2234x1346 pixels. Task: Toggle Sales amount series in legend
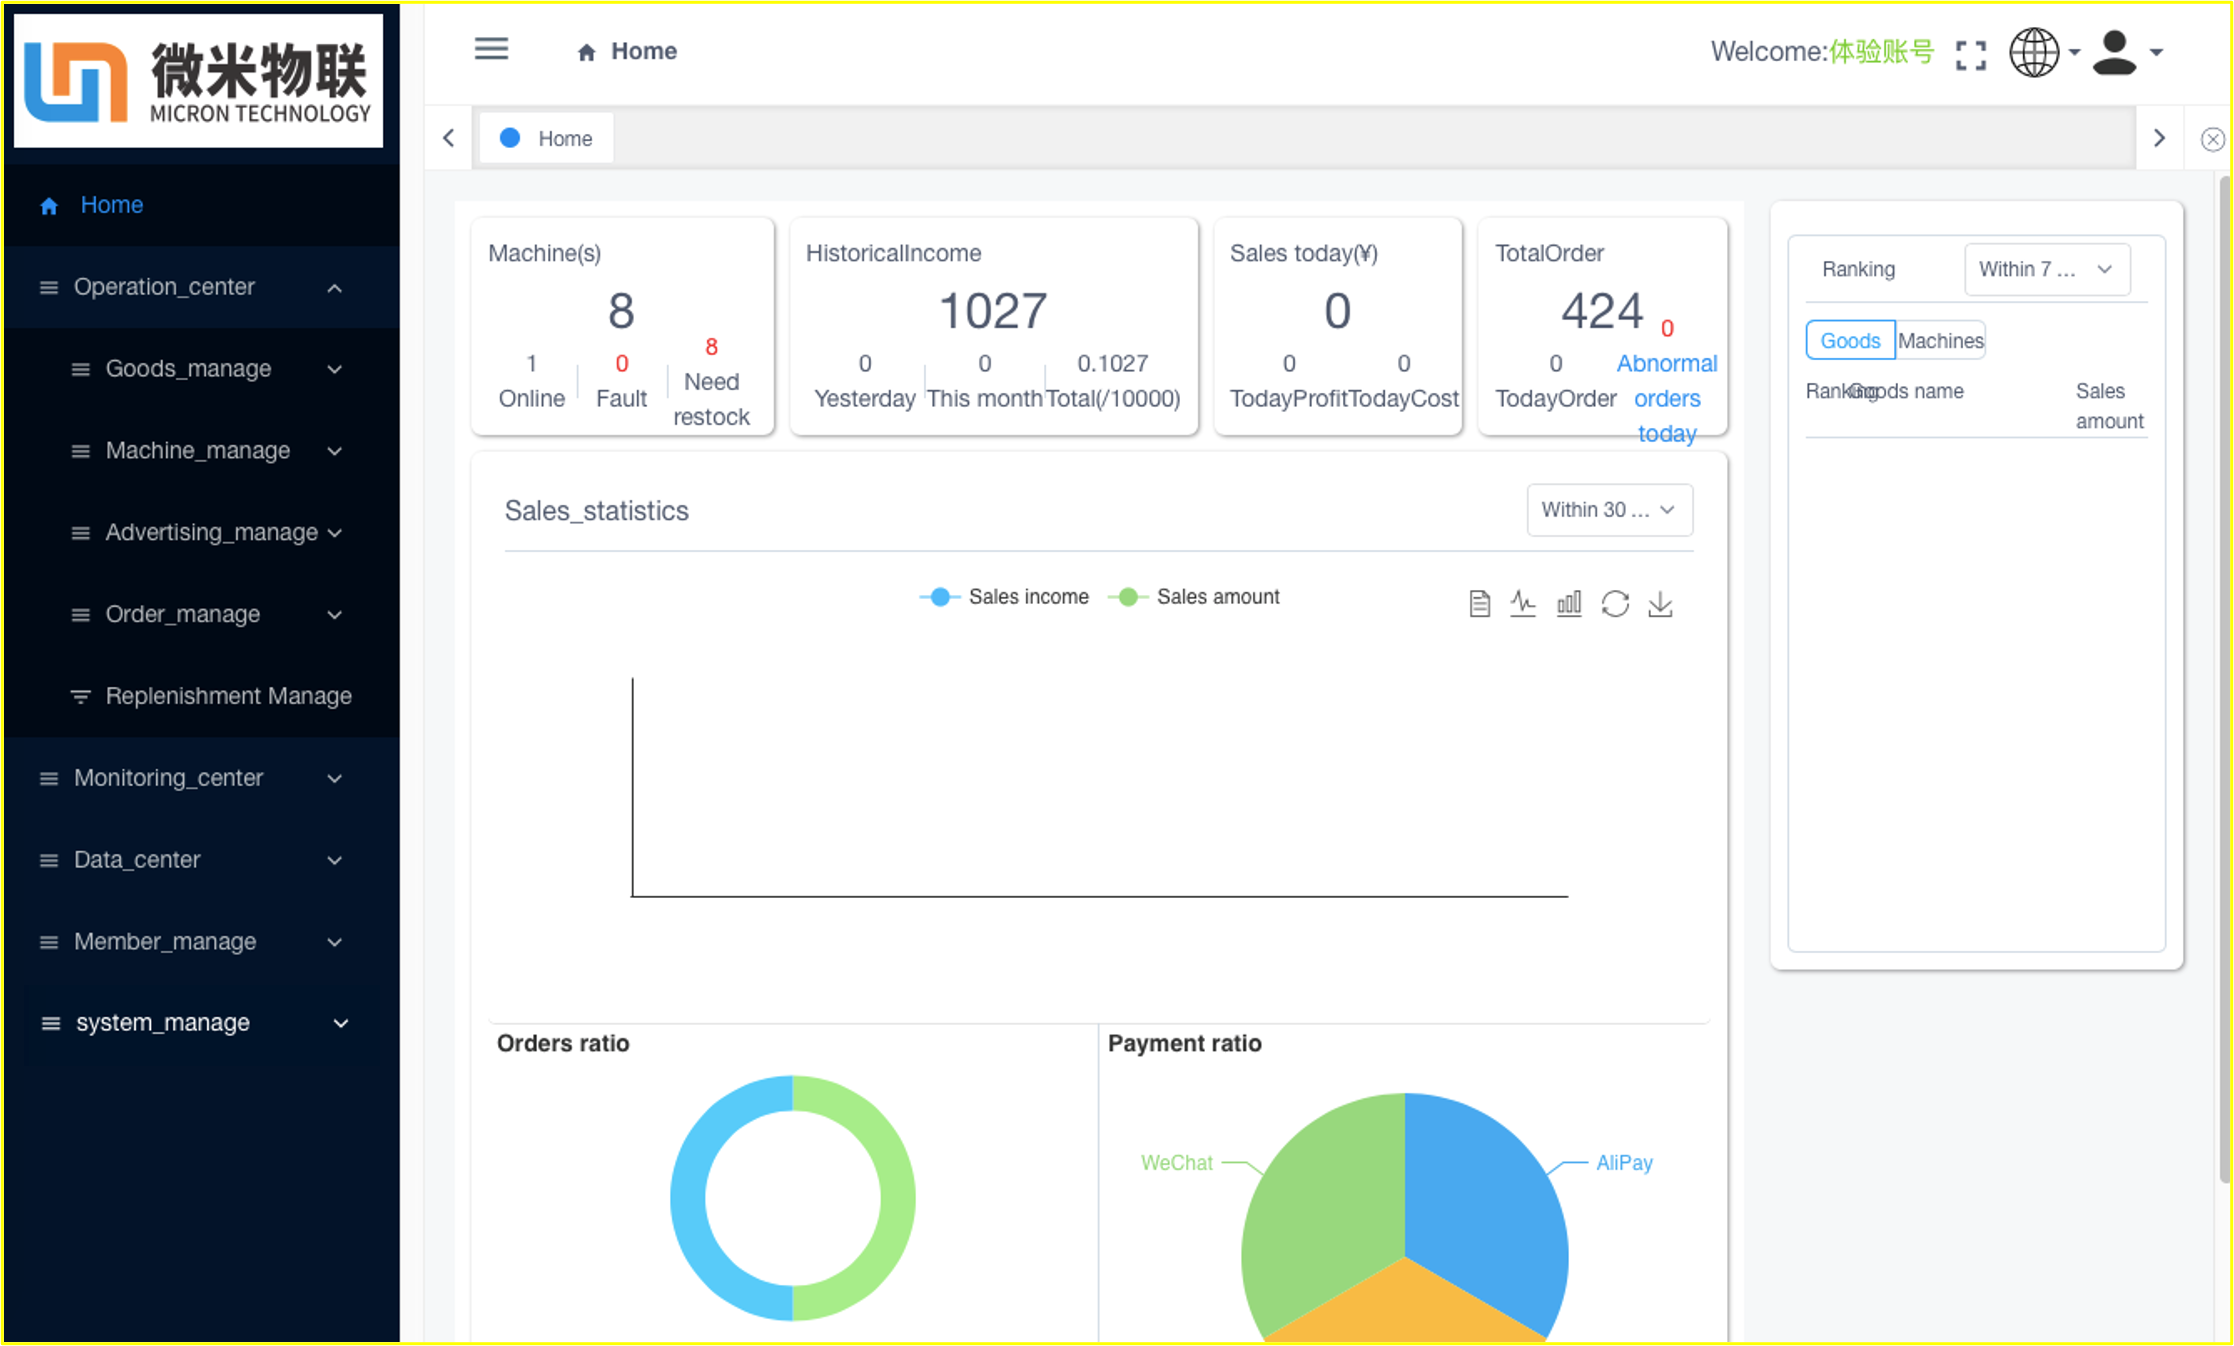(x=1194, y=597)
